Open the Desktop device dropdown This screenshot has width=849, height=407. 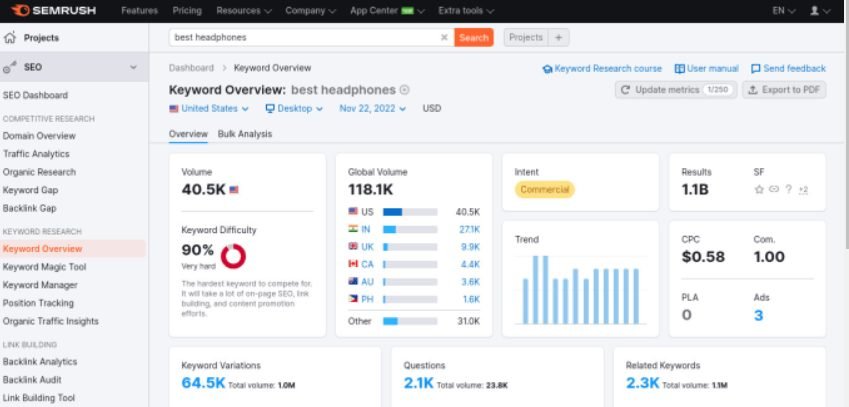coord(294,108)
